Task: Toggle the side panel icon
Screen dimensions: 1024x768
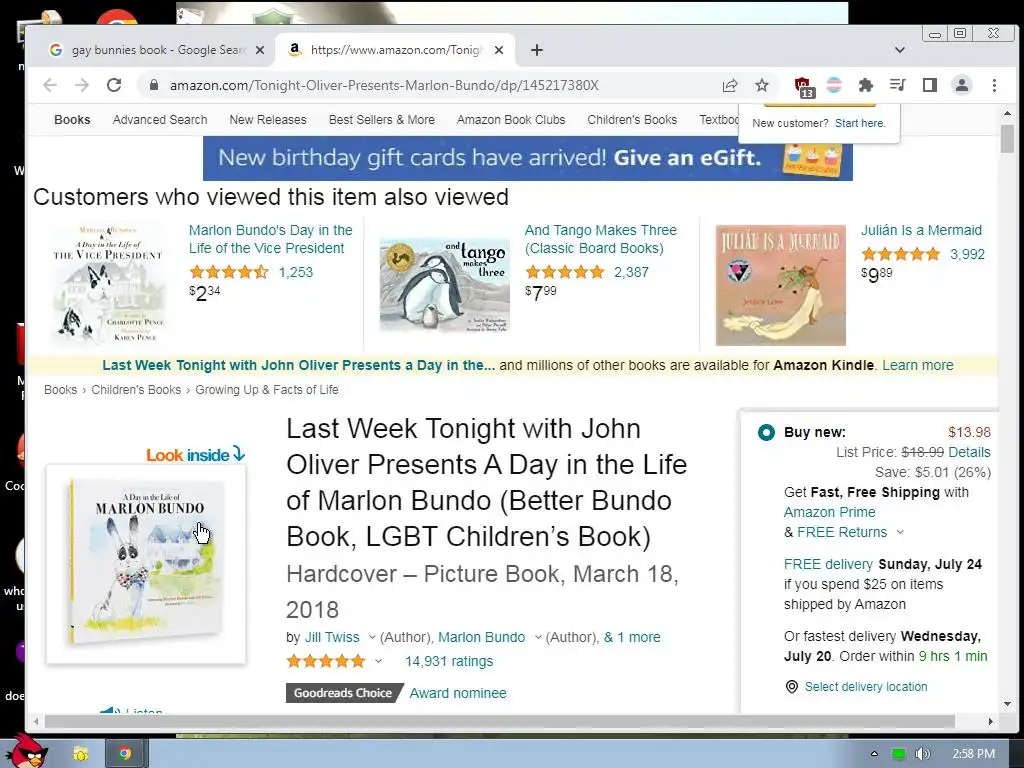Action: coord(929,85)
